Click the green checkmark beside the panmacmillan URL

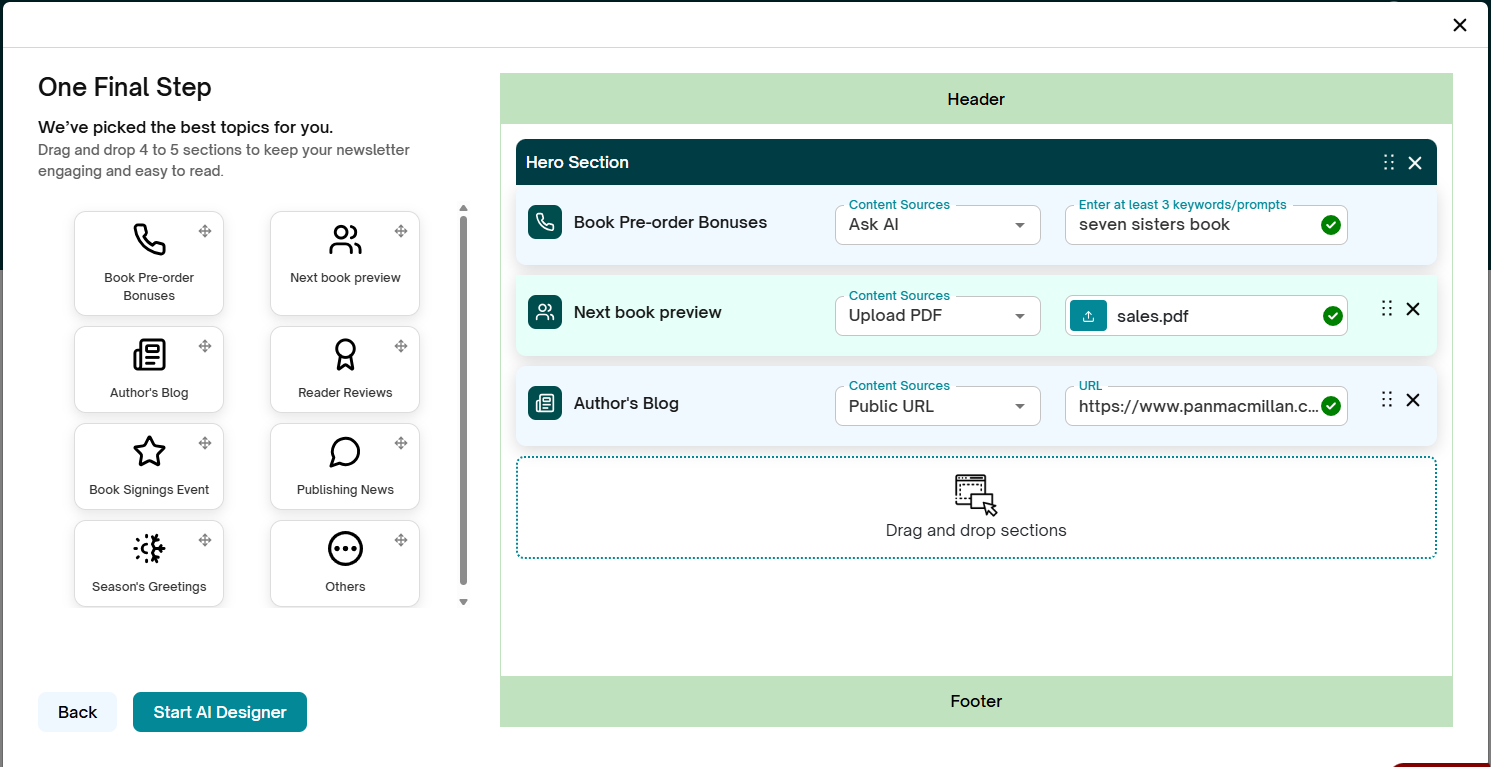tap(1330, 405)
